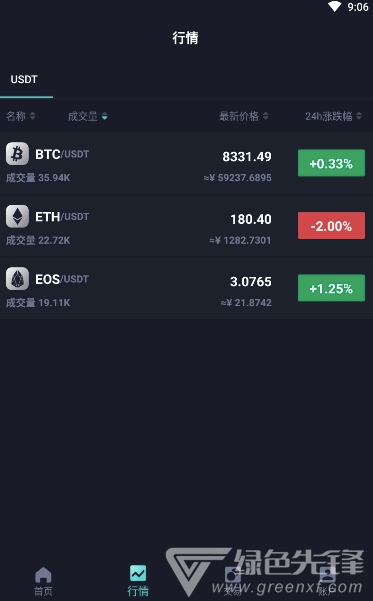373x601 pixels.
Task: Sort list by 名称 arrows
Action: point(33,116)
